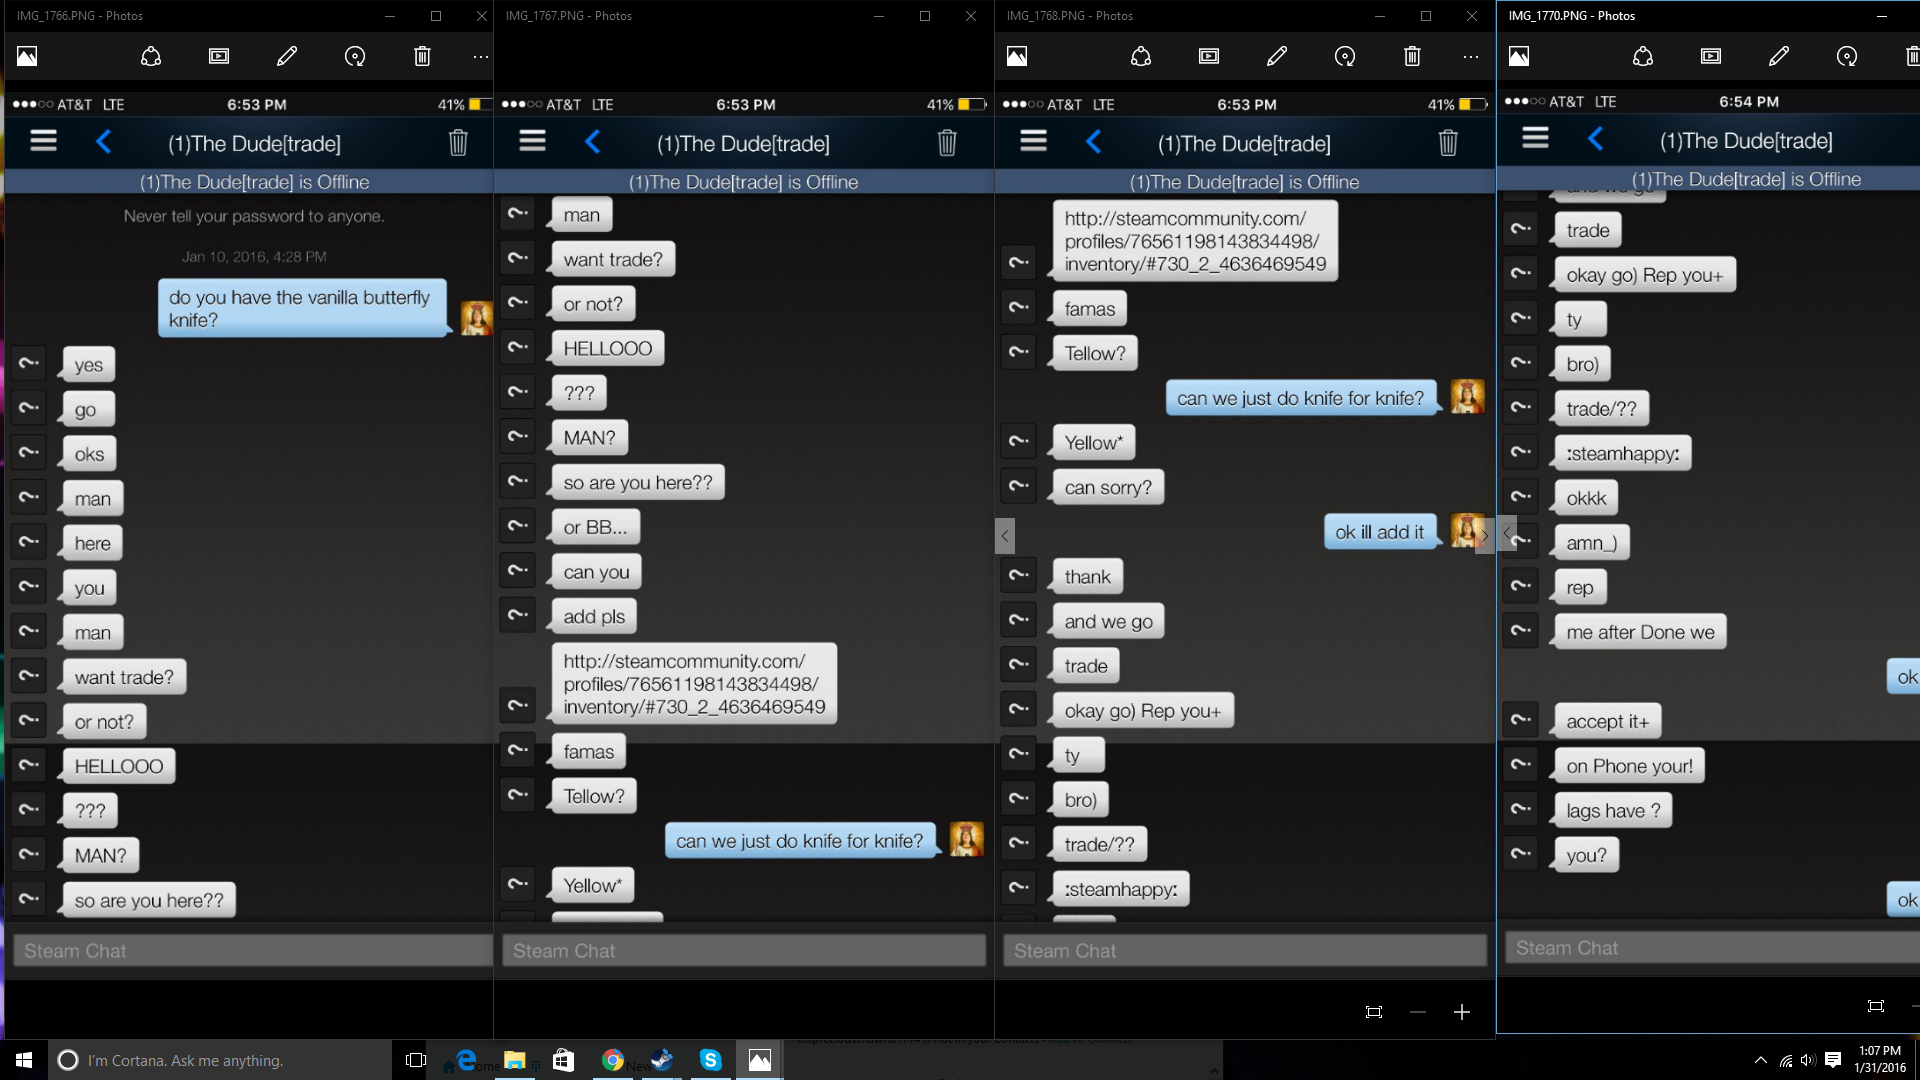The height and width of the screenshot is (1080, 1920).
Task: Show hidden icons in system tray
Action: pos(1760,1060)
